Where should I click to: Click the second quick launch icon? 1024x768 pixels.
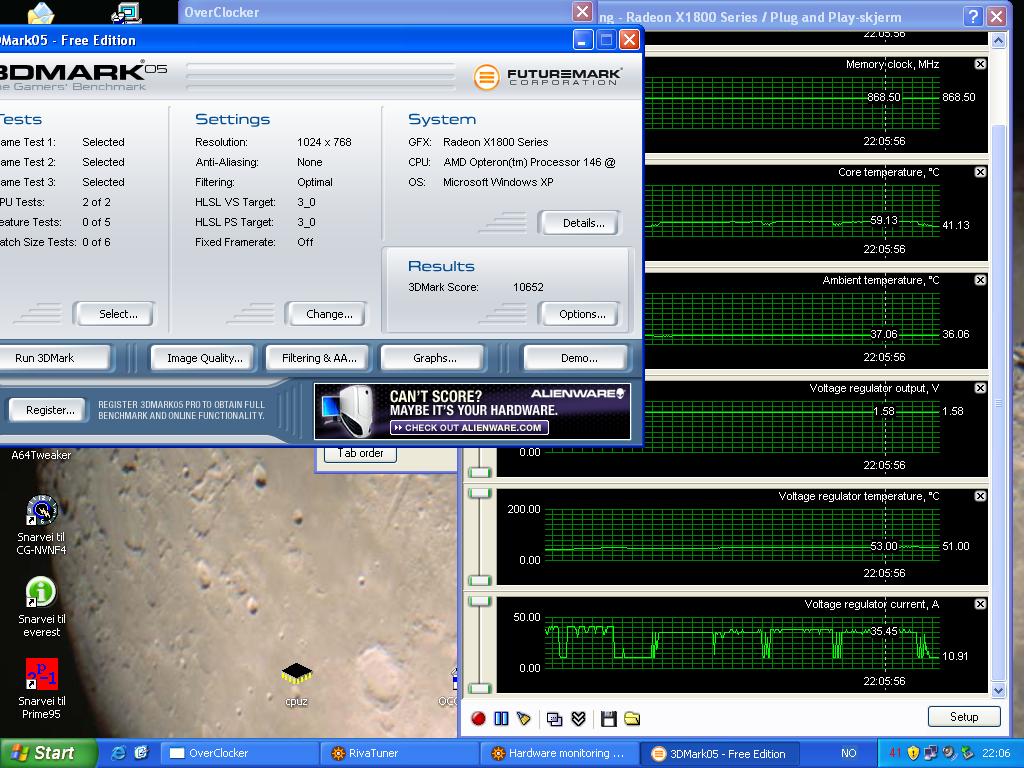coord(141,753)
